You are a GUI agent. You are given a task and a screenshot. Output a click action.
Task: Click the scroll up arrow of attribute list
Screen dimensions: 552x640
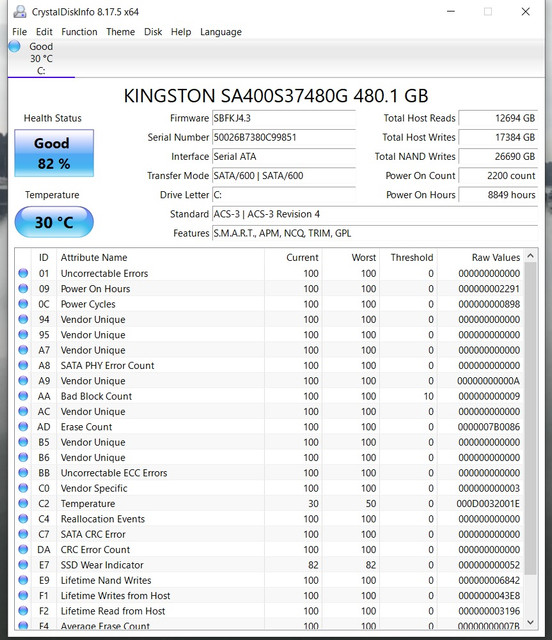coord(530,256)
